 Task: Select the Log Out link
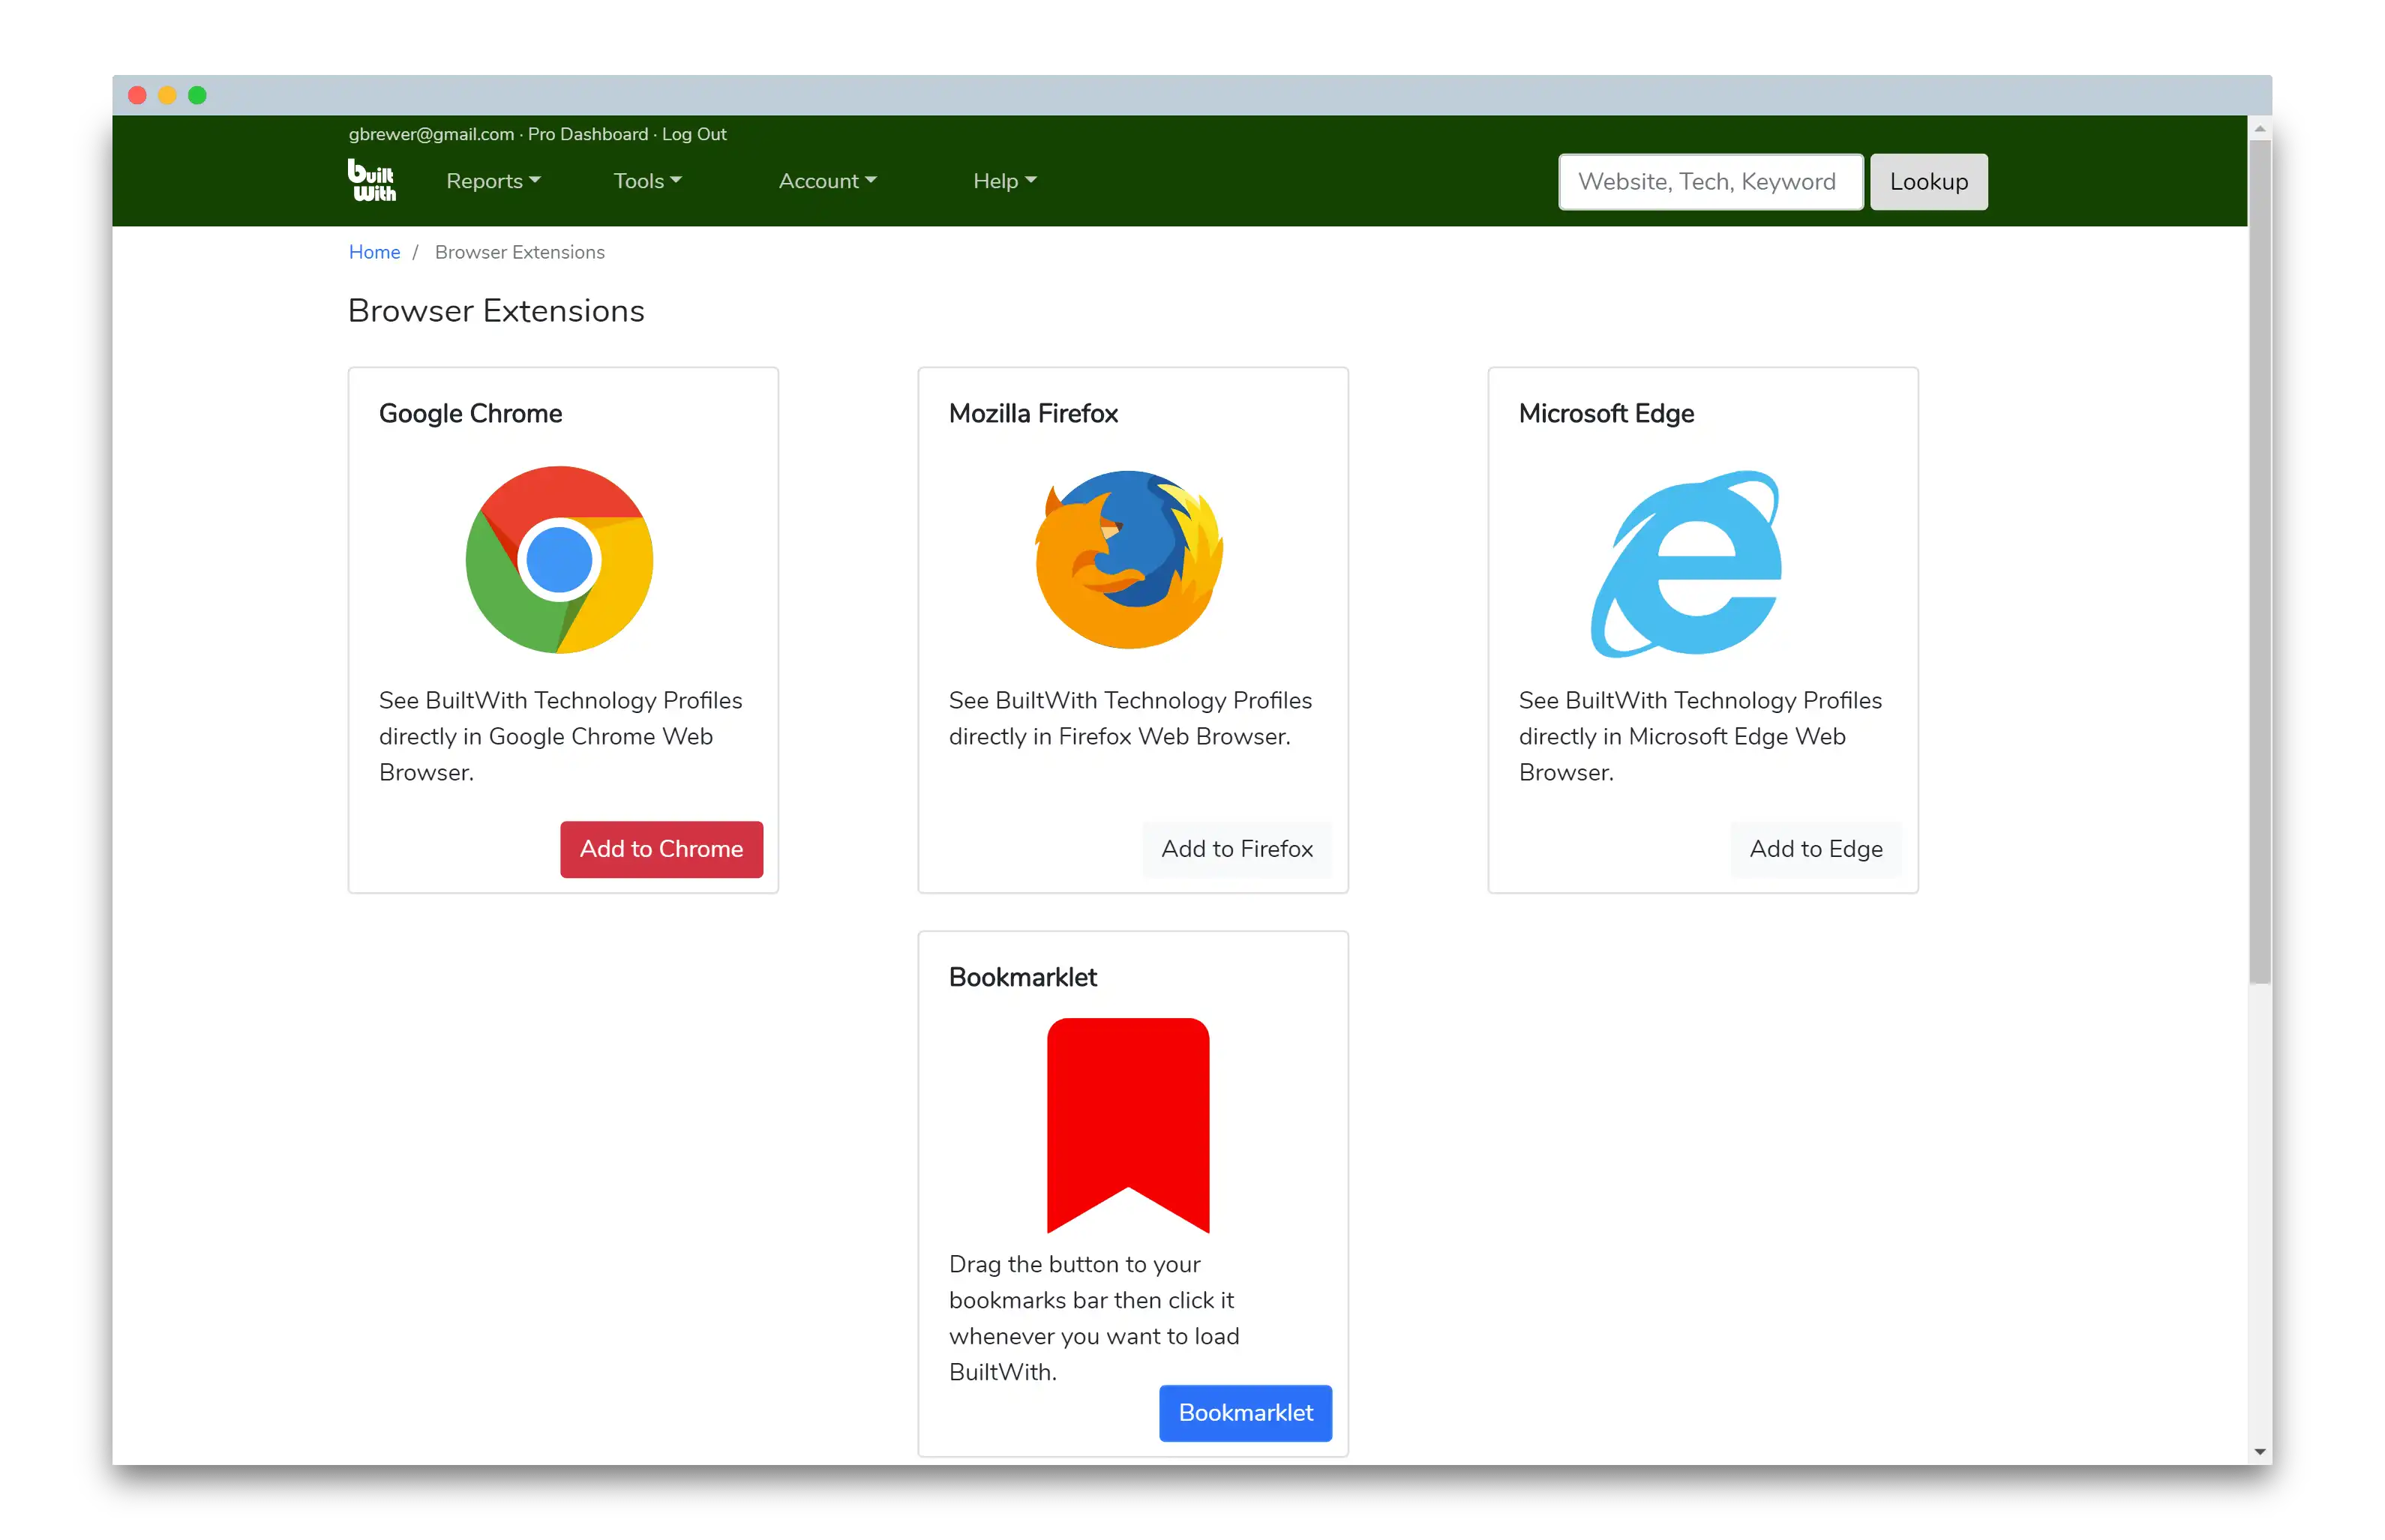coord(693,134)
